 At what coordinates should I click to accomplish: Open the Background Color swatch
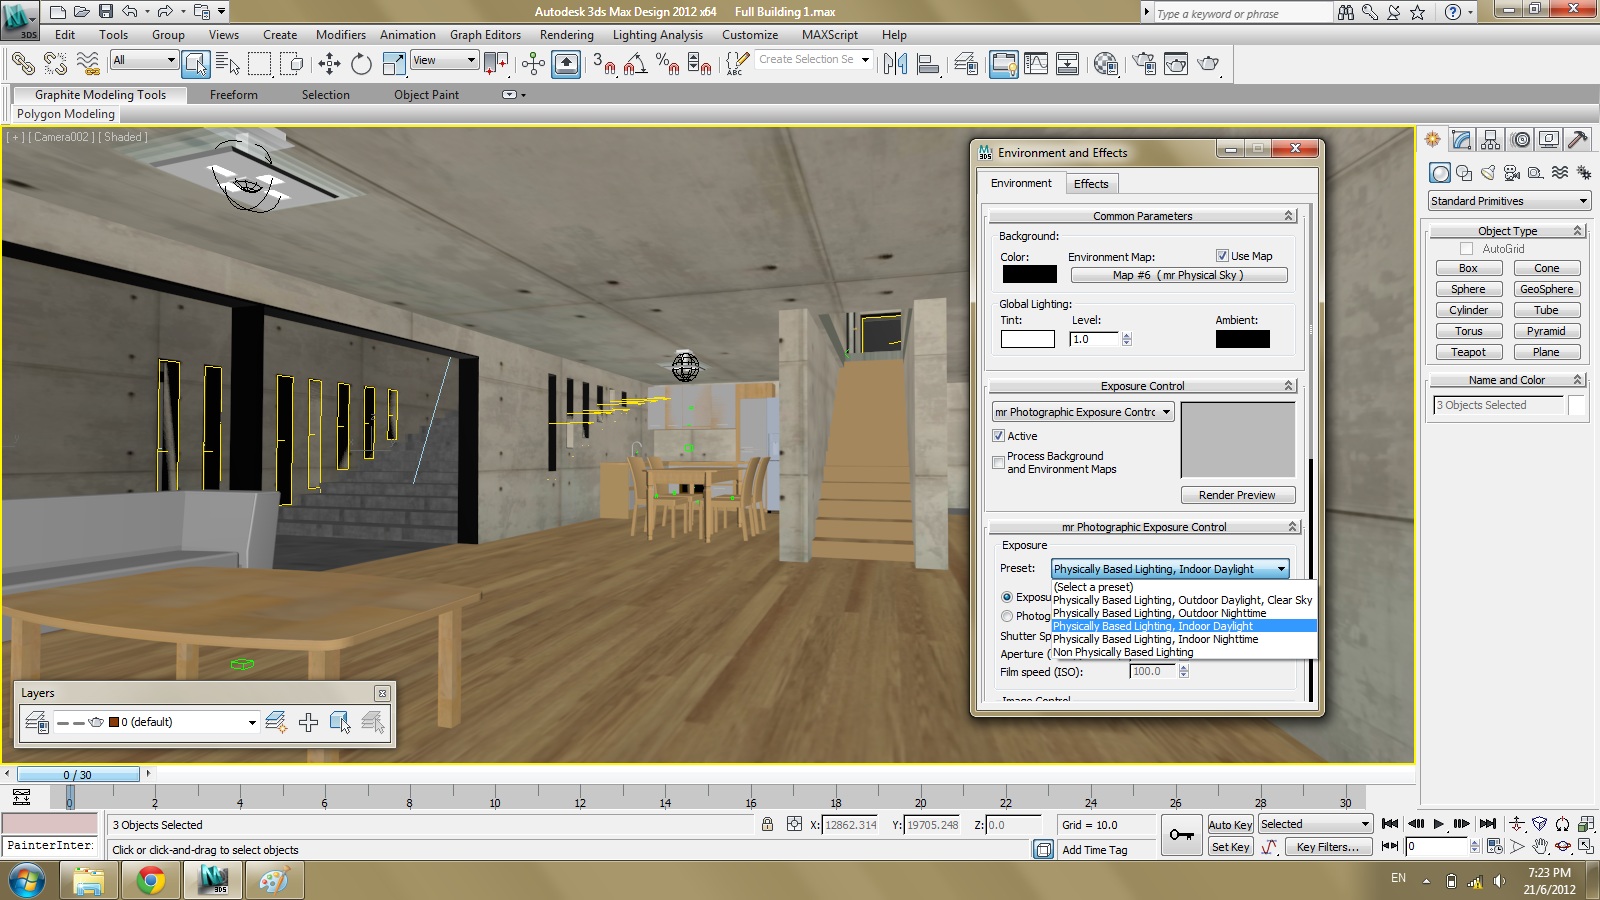1029,274
